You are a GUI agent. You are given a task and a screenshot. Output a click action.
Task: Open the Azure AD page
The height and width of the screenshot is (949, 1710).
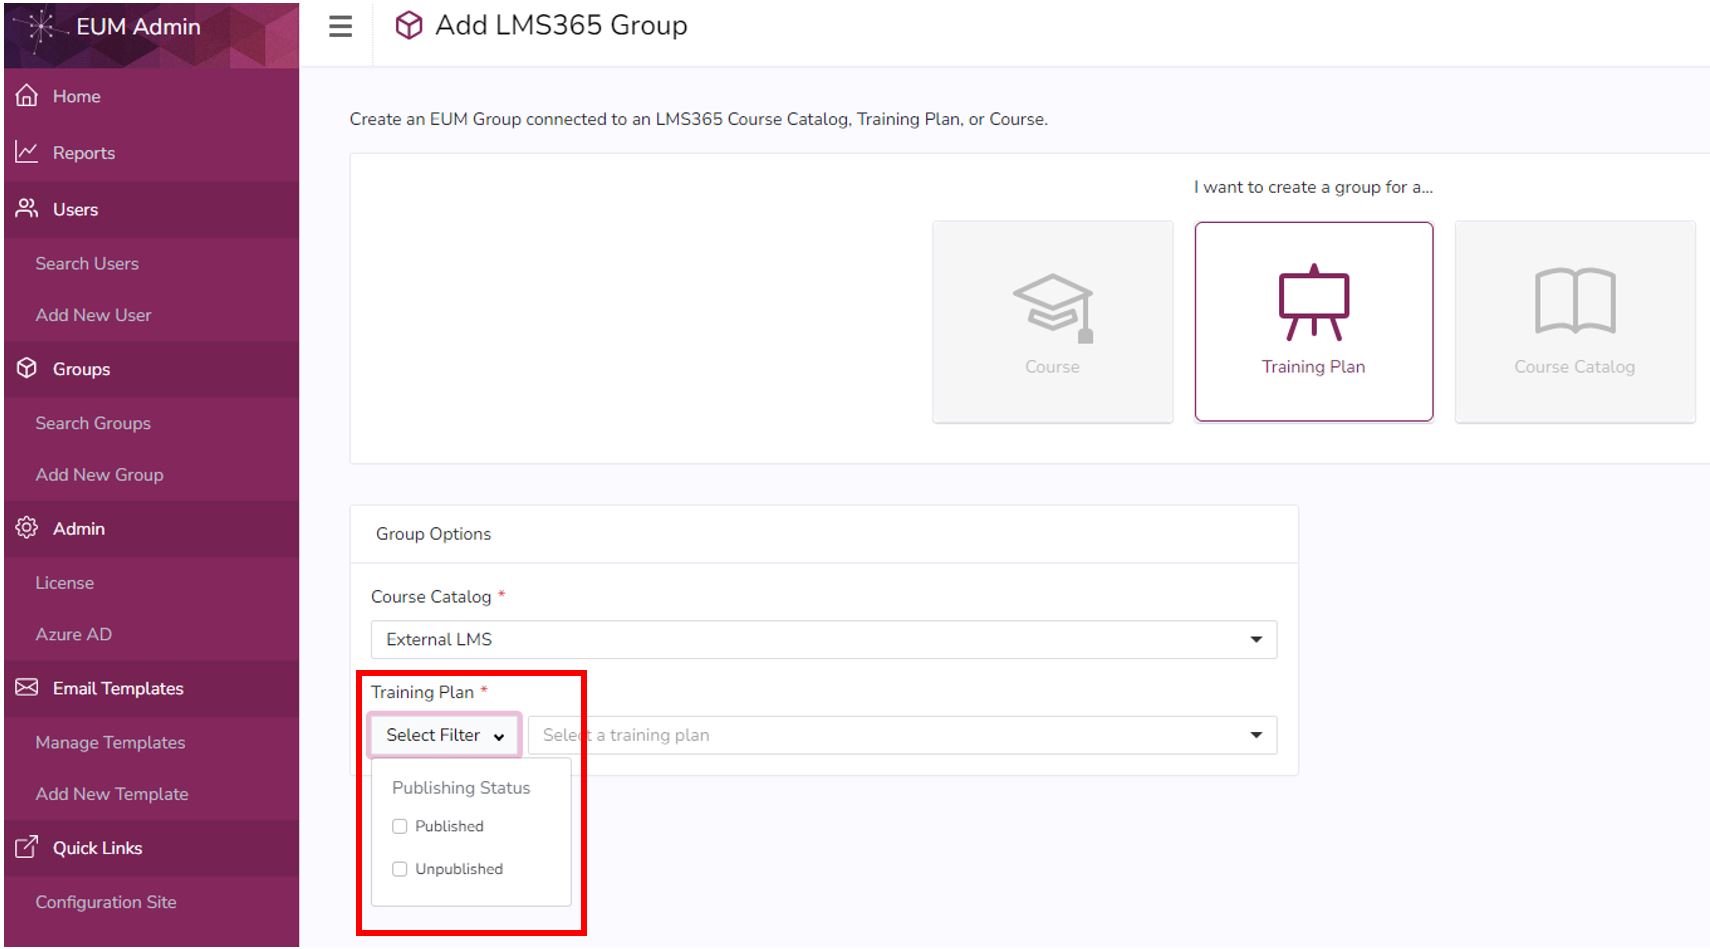[x=73, y=634]
